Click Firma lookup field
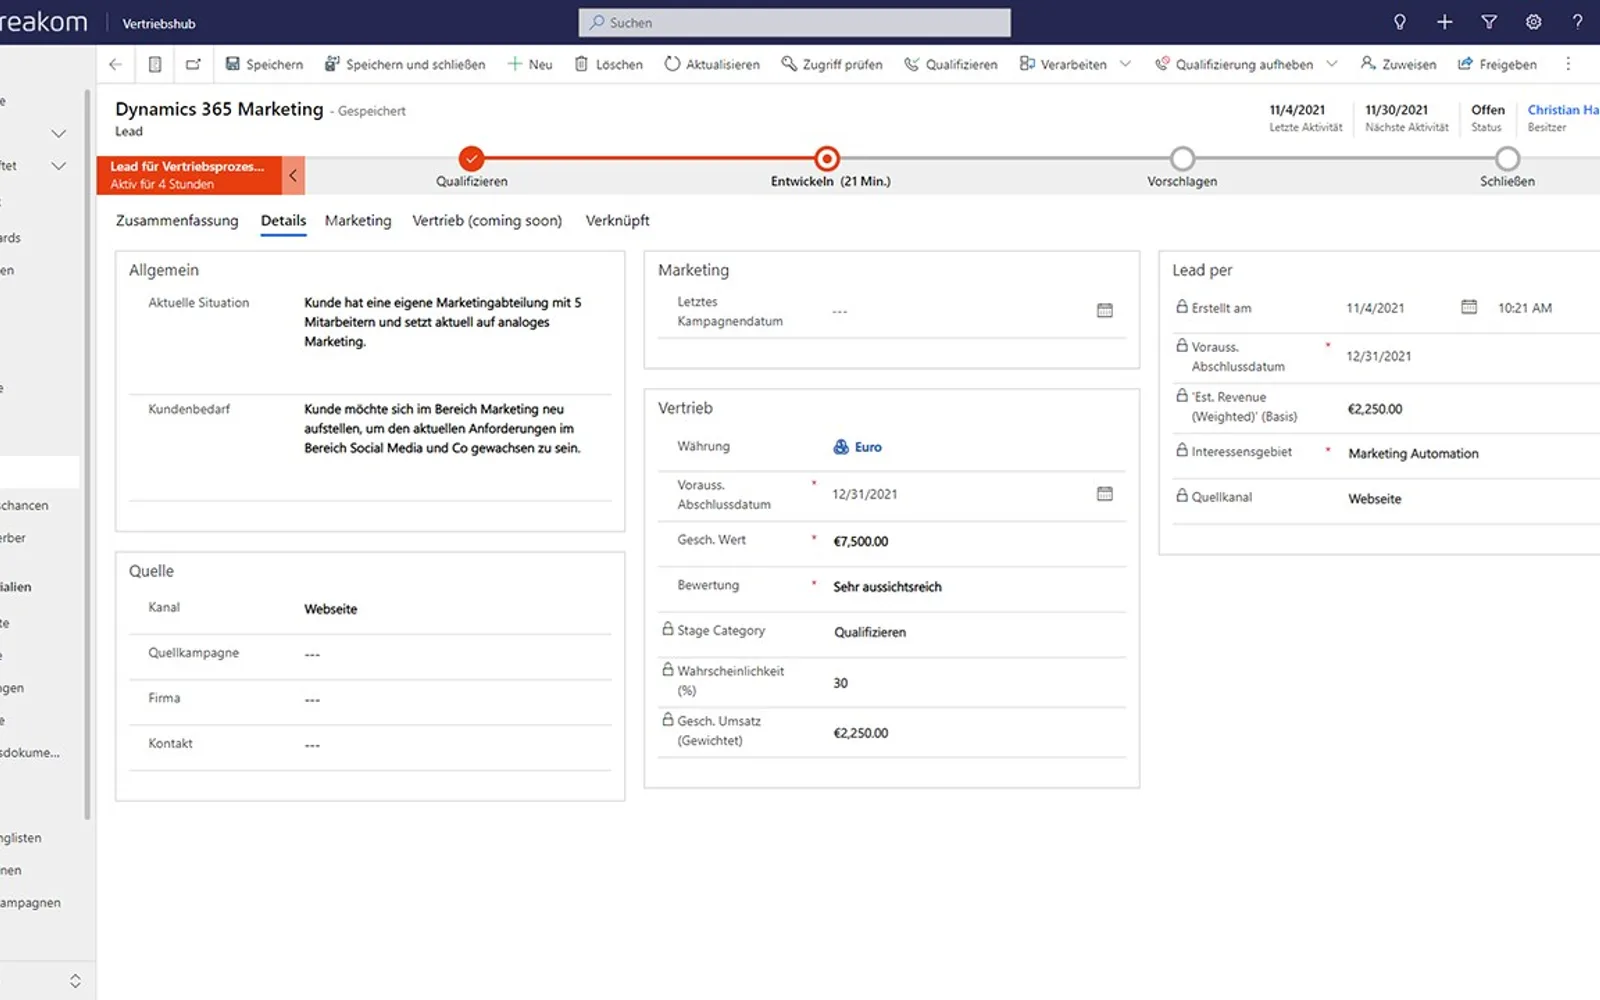The image size is (1600, 1000). (456, 699)
